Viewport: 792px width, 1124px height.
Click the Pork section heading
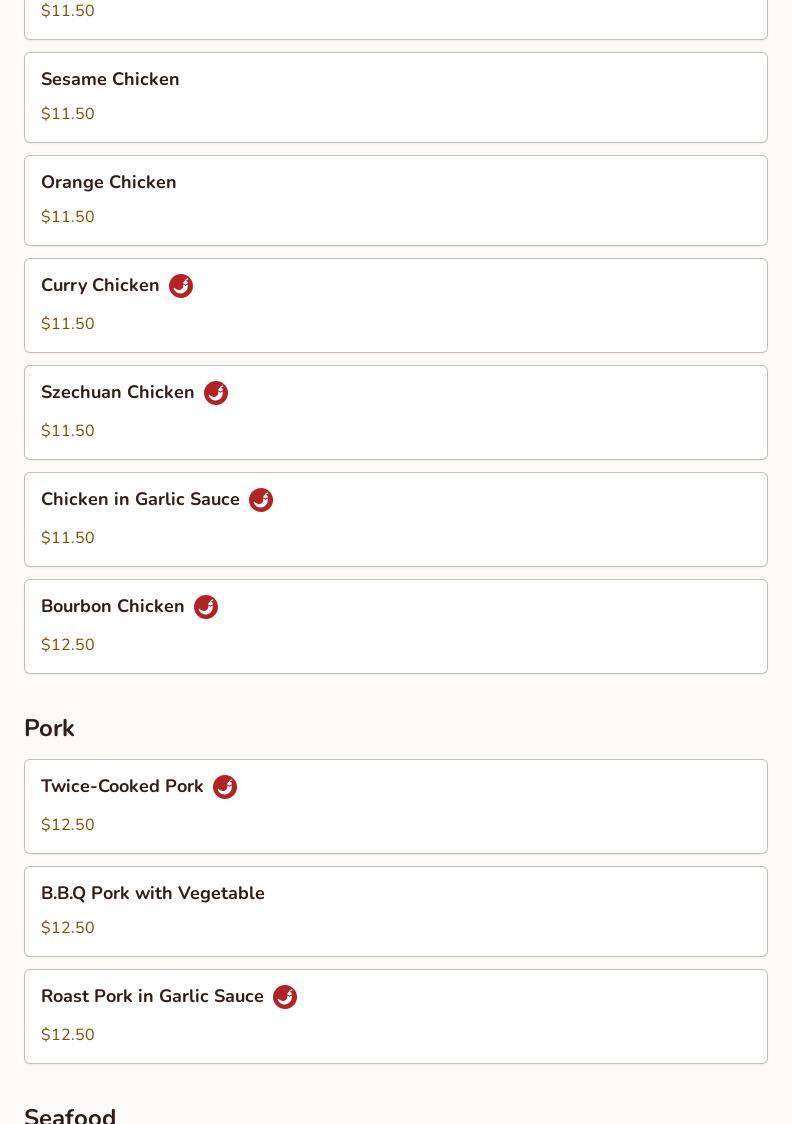[x=49, y=728]
